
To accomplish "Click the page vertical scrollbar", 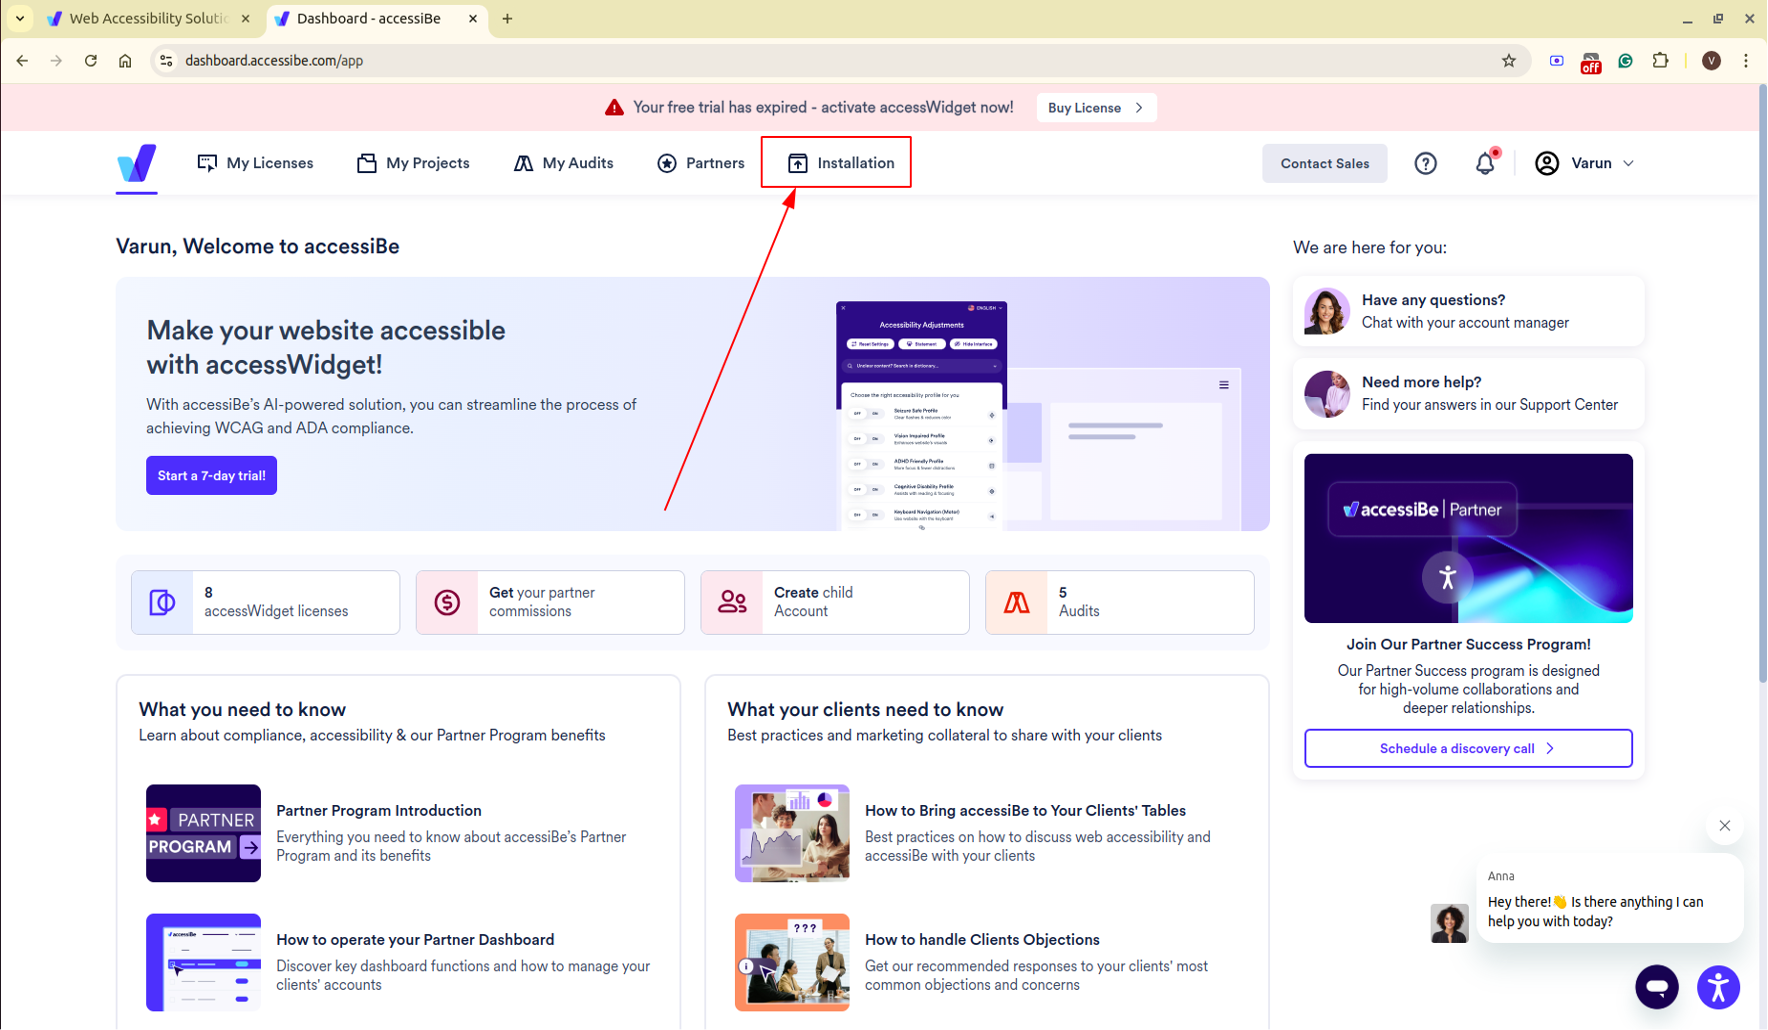I will 1761,385.
